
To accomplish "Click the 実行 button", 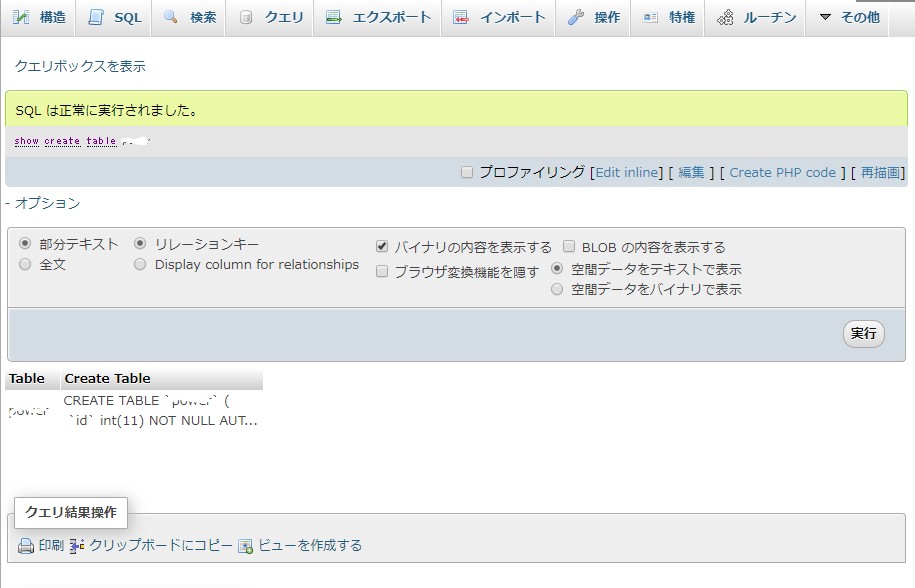I will [864, 334].
